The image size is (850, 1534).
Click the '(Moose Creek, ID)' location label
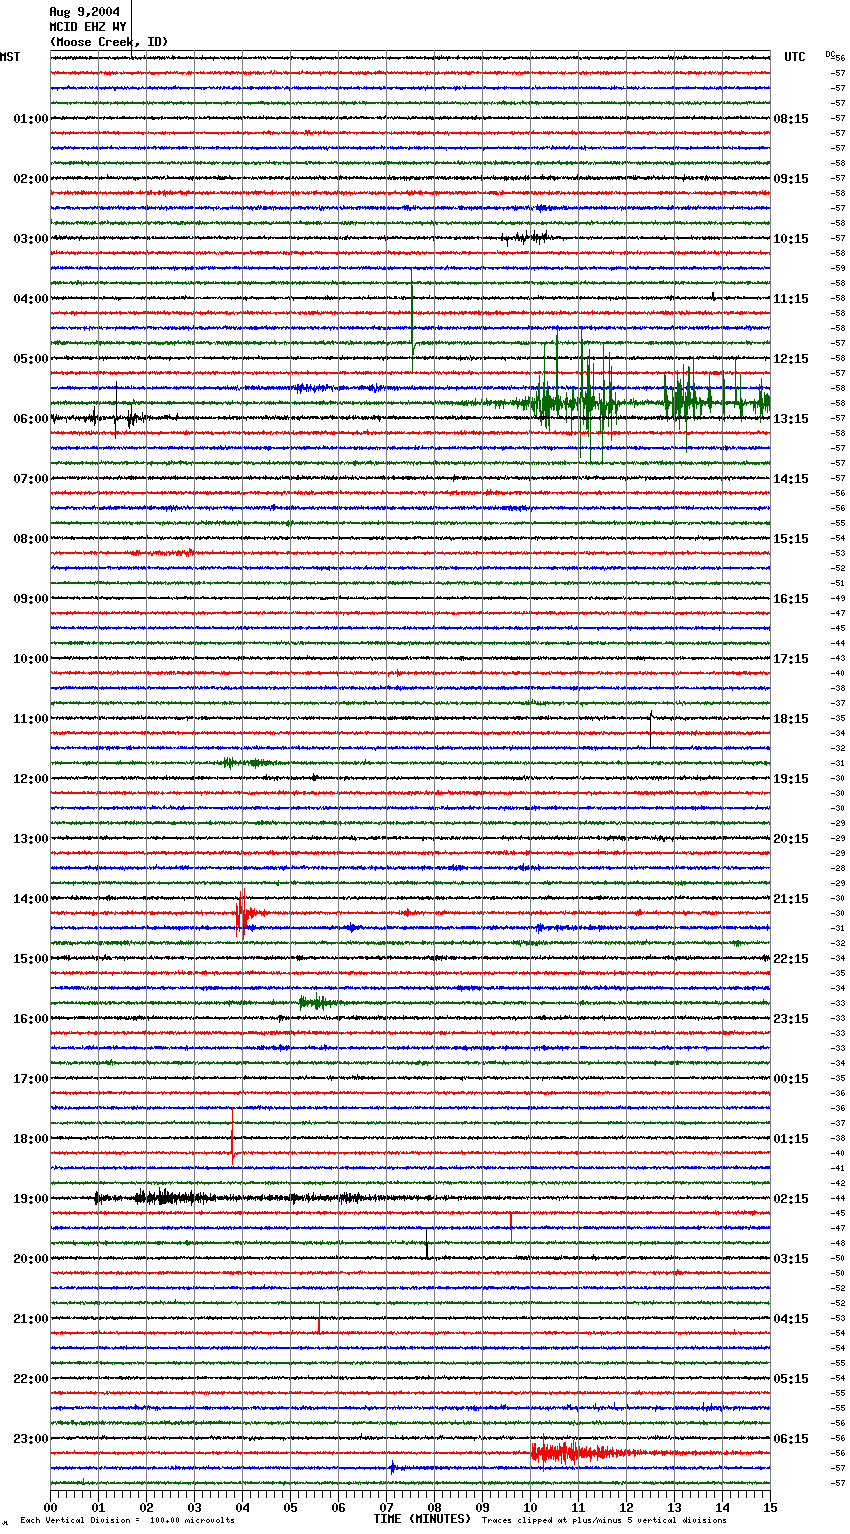tap(109, 42)
